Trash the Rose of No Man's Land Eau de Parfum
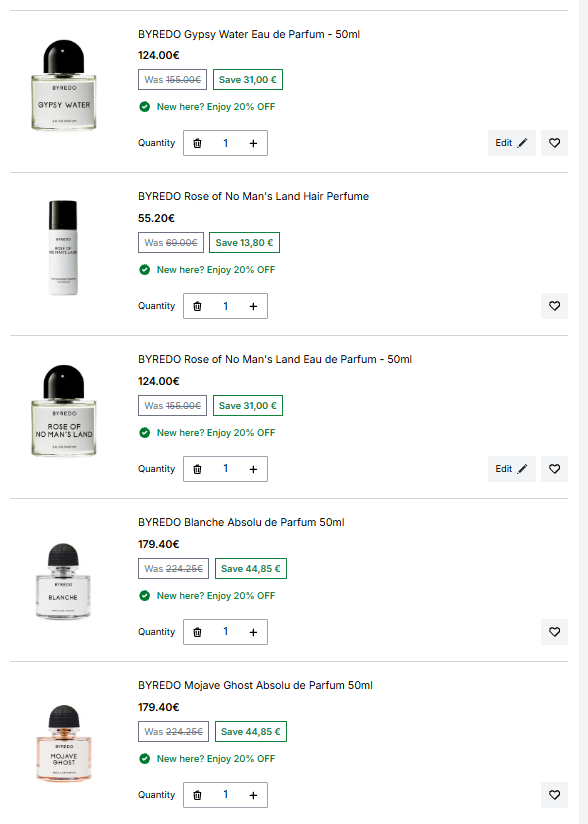 tap(197, 469)
